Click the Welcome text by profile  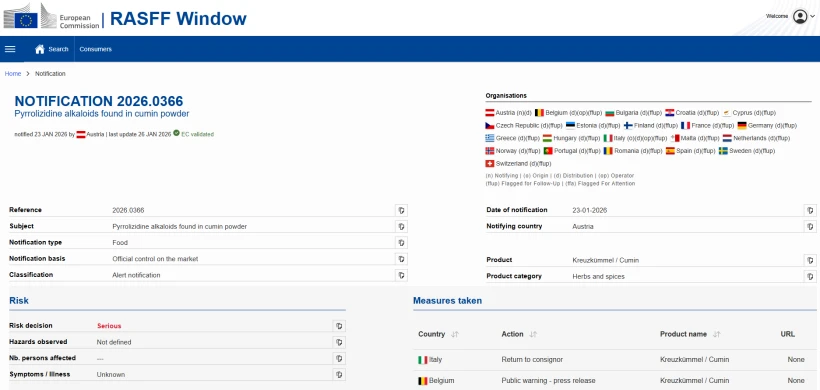pos(777,16)
